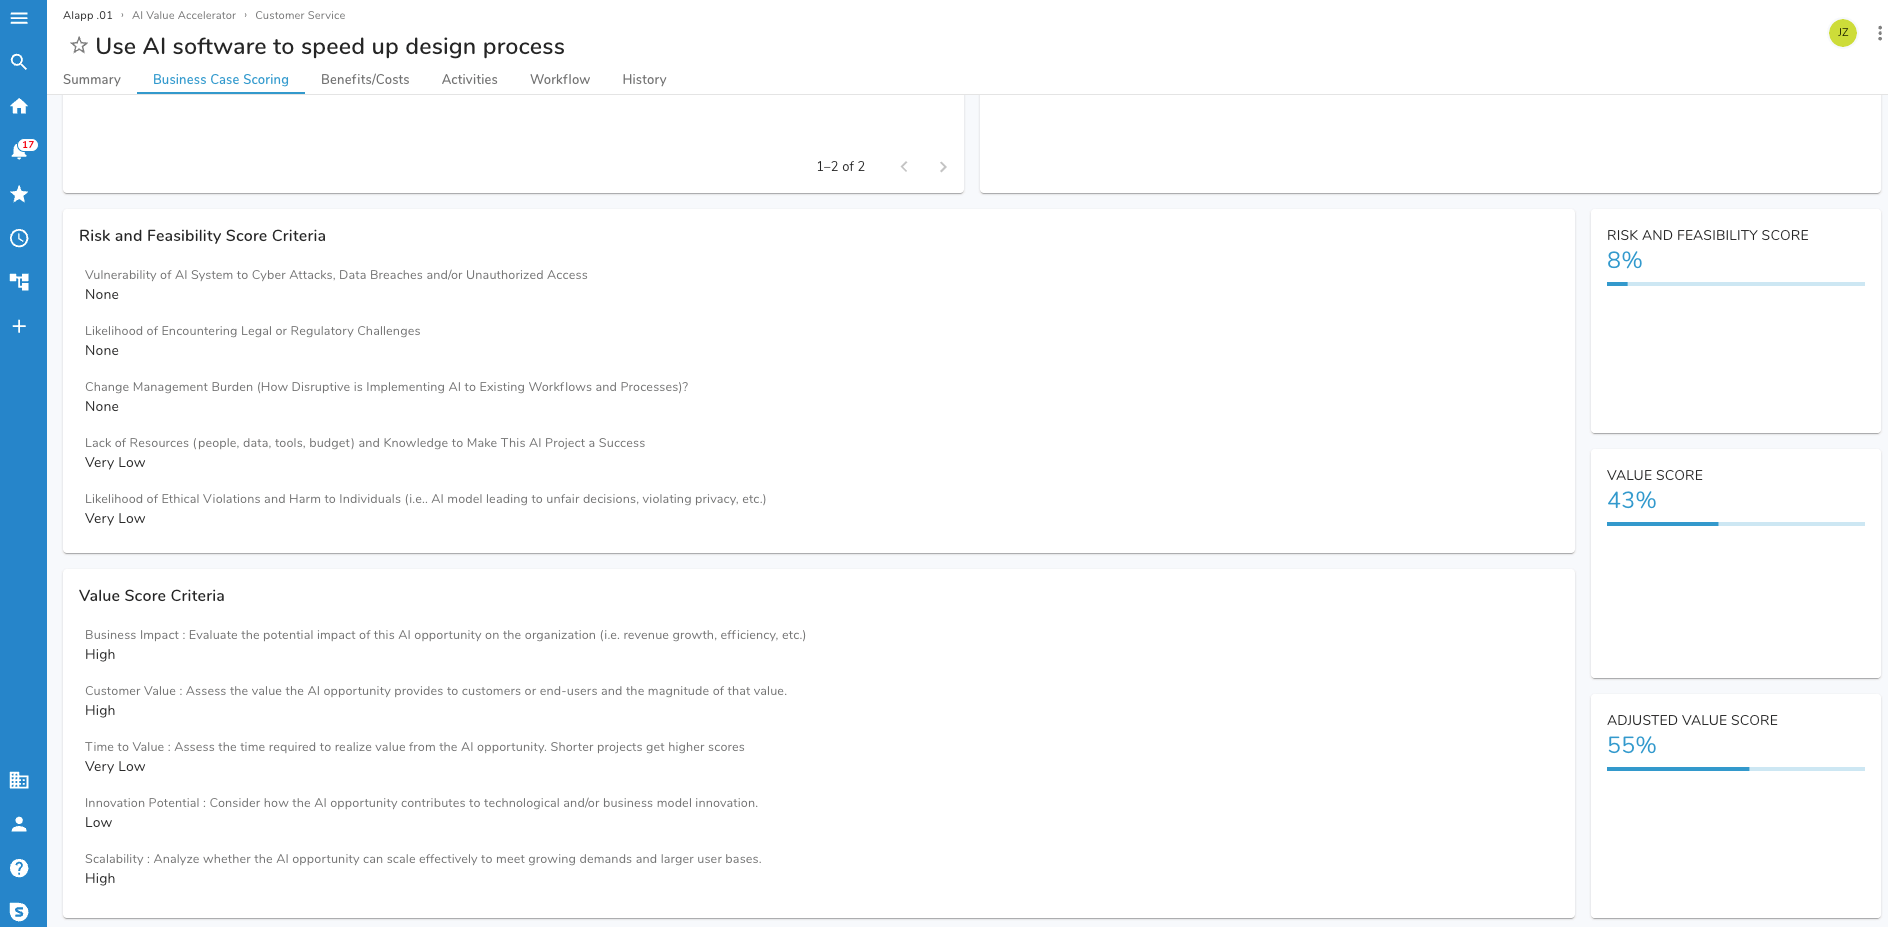Open the hamburger navigation menu
Image resolution: width=1888 pixels, height=927 pixels.
pos(19,18)
